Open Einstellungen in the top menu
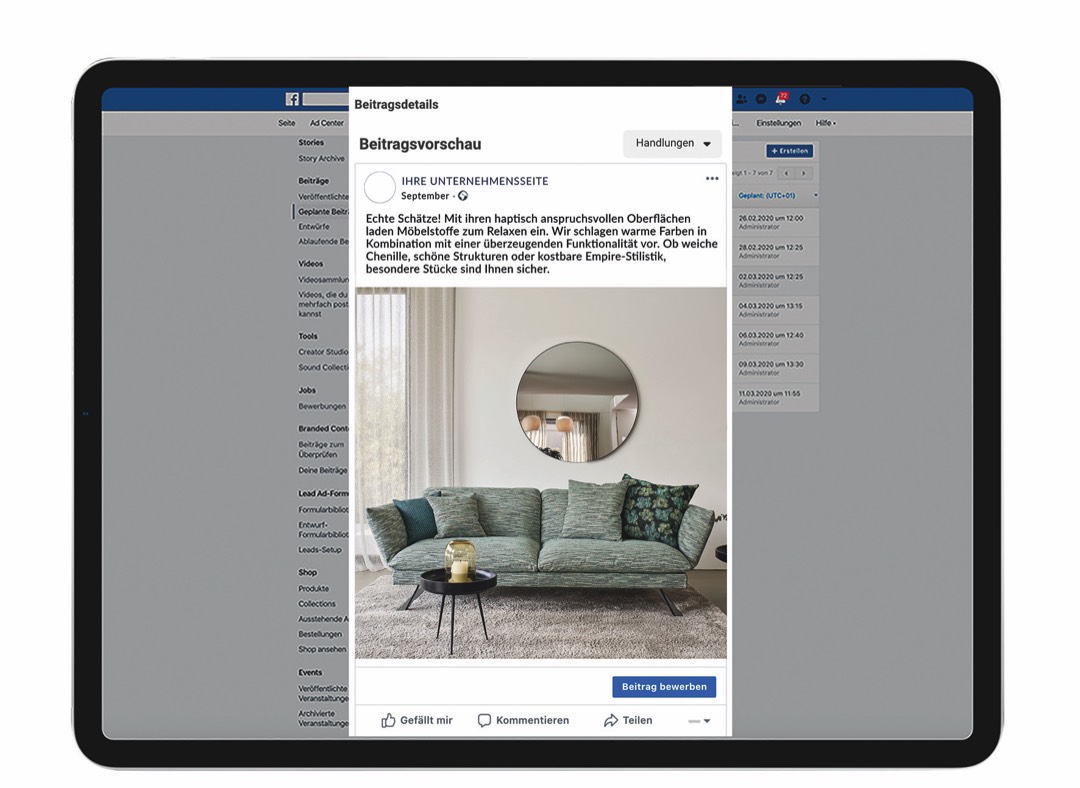 tap(781, 122)
